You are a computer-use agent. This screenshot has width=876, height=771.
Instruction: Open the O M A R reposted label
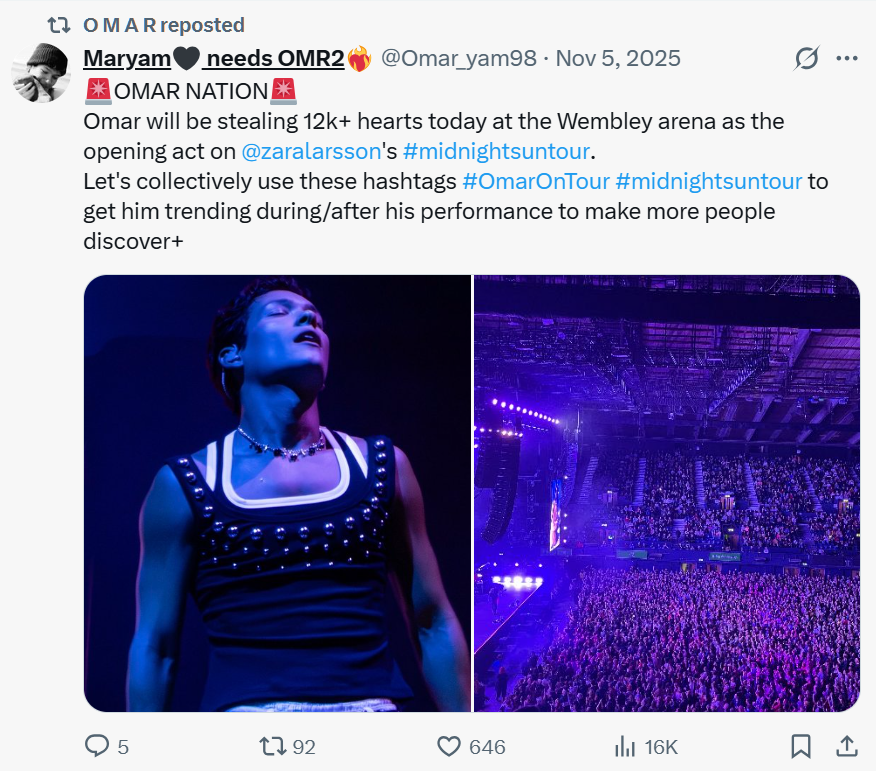163,25
